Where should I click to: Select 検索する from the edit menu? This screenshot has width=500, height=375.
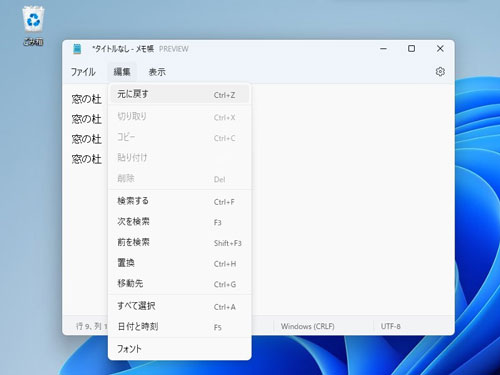click(180, 201)
